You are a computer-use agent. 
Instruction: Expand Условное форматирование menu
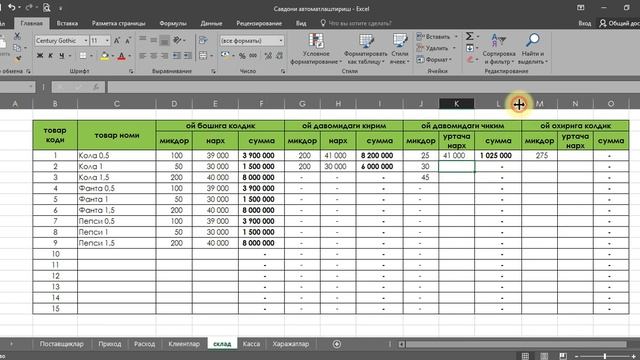pos(316,49)
